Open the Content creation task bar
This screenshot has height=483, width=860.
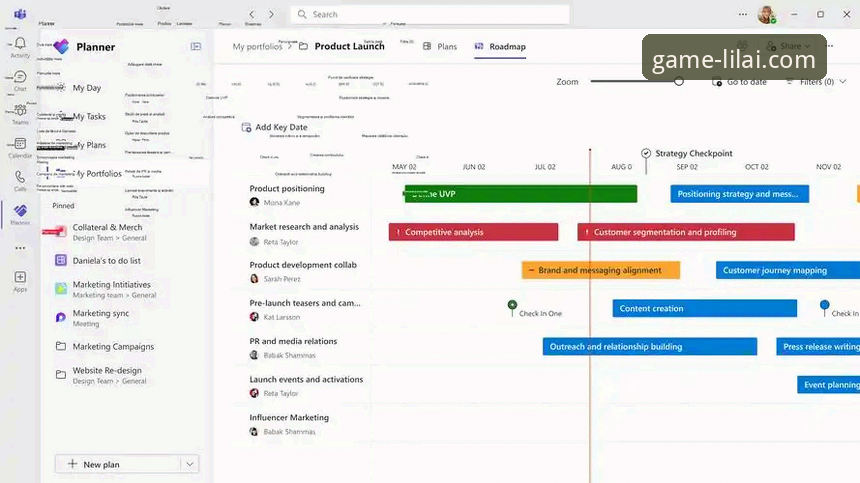coord(705,309)
